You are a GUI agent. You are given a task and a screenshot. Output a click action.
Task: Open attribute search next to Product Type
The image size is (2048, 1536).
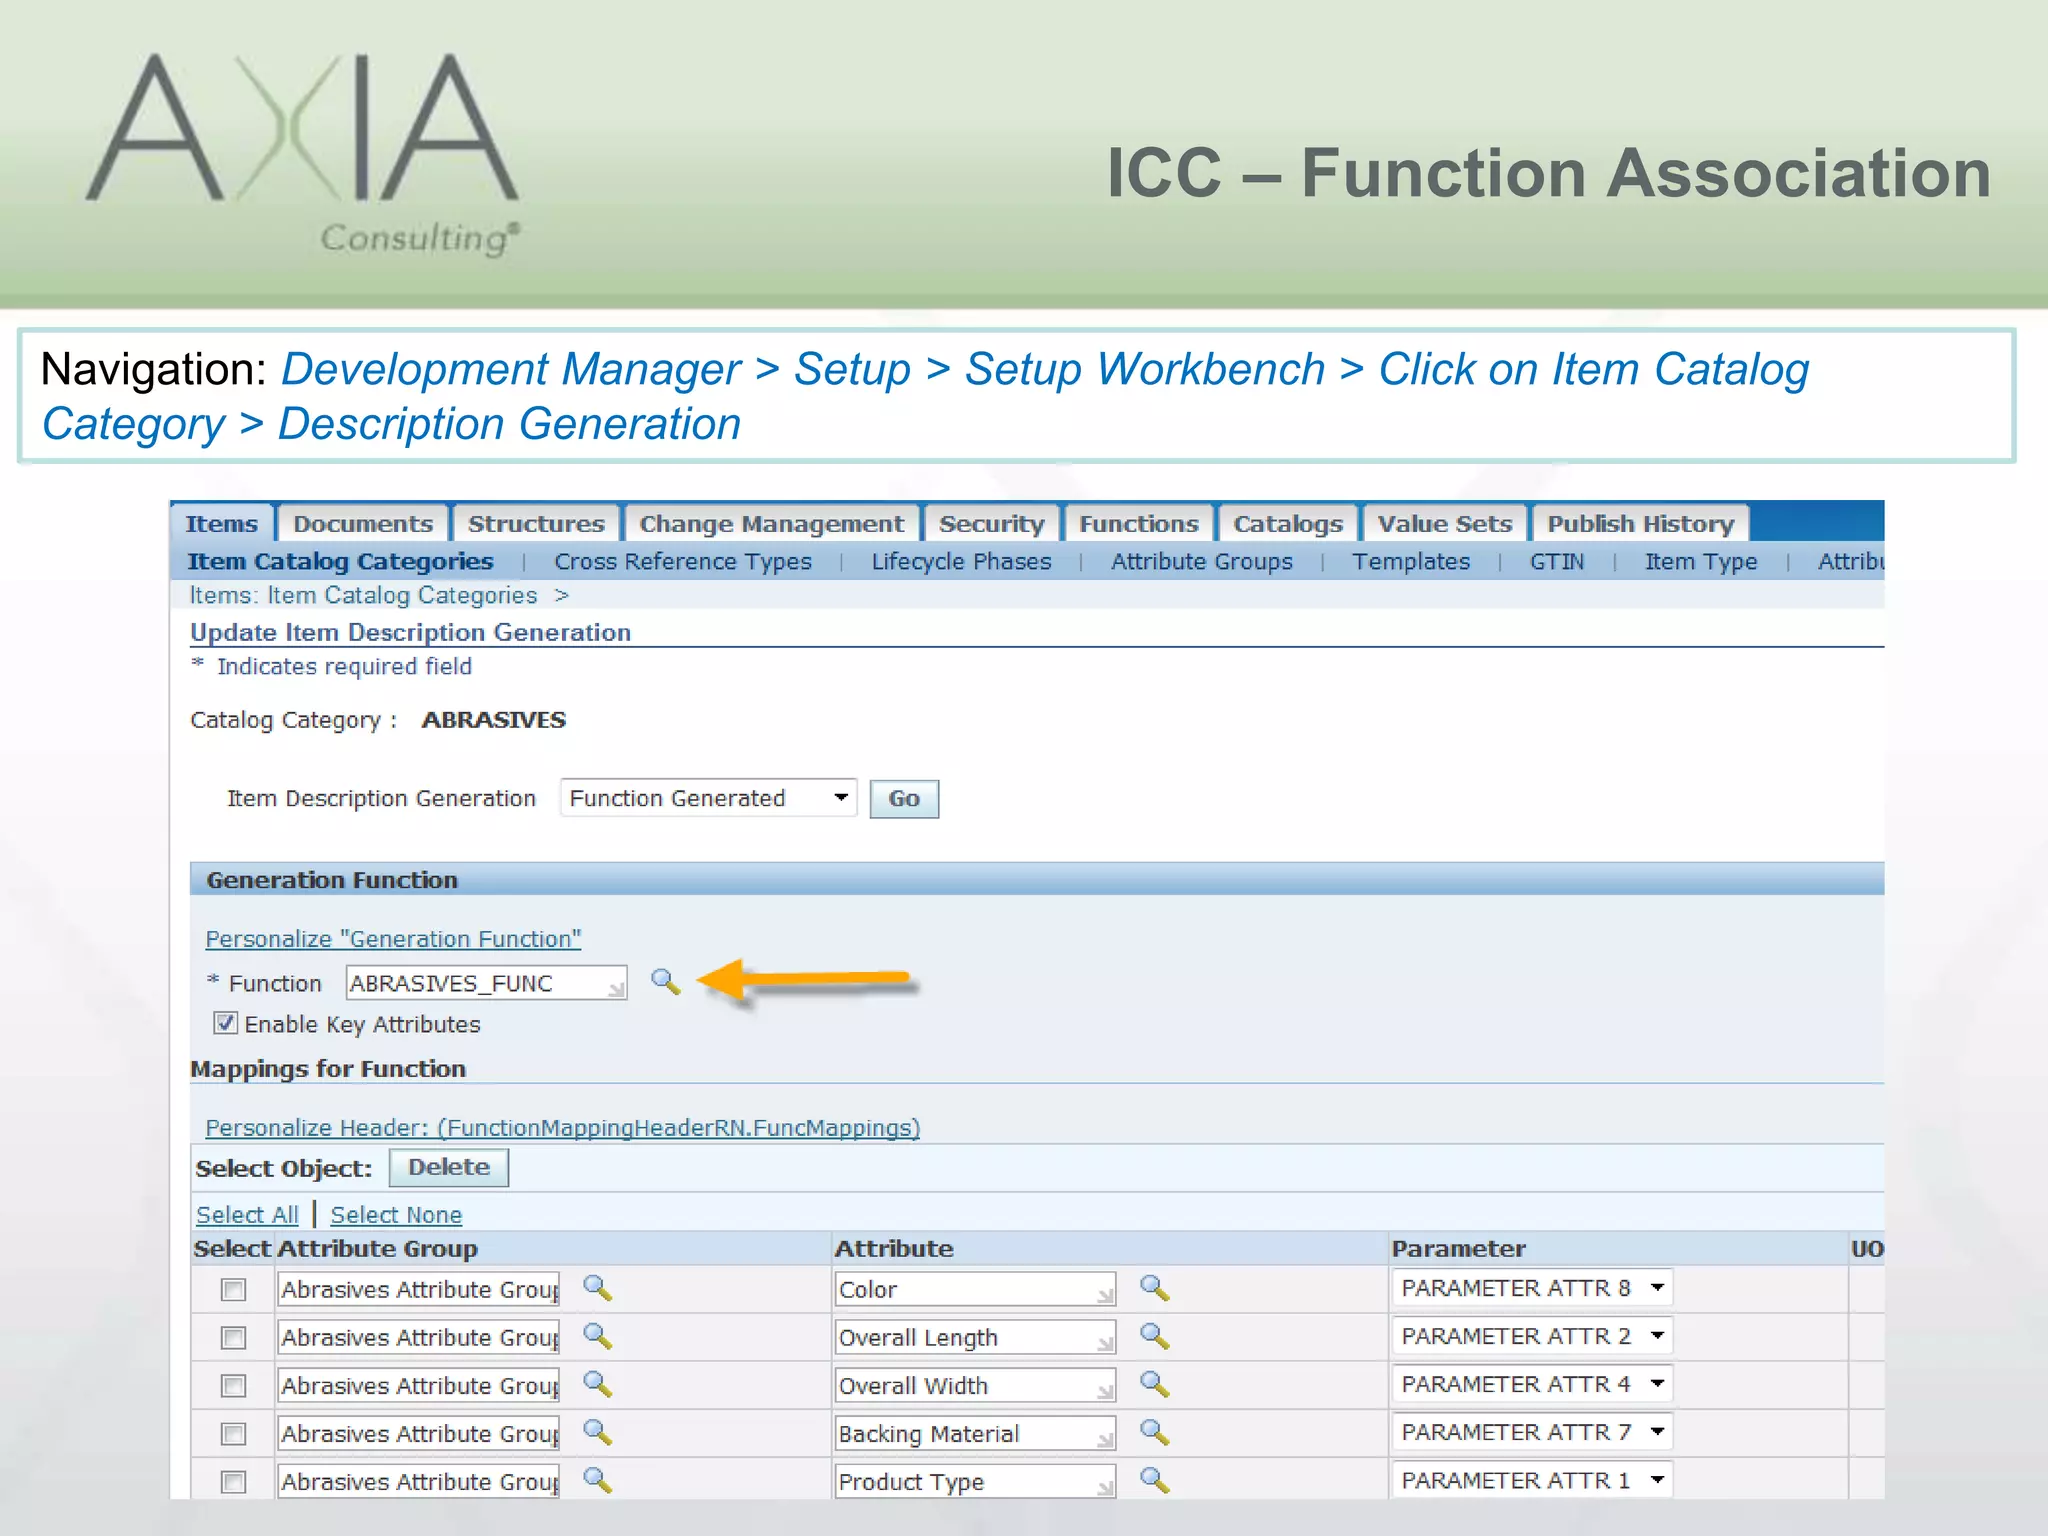click(x=1154, y=1480)
